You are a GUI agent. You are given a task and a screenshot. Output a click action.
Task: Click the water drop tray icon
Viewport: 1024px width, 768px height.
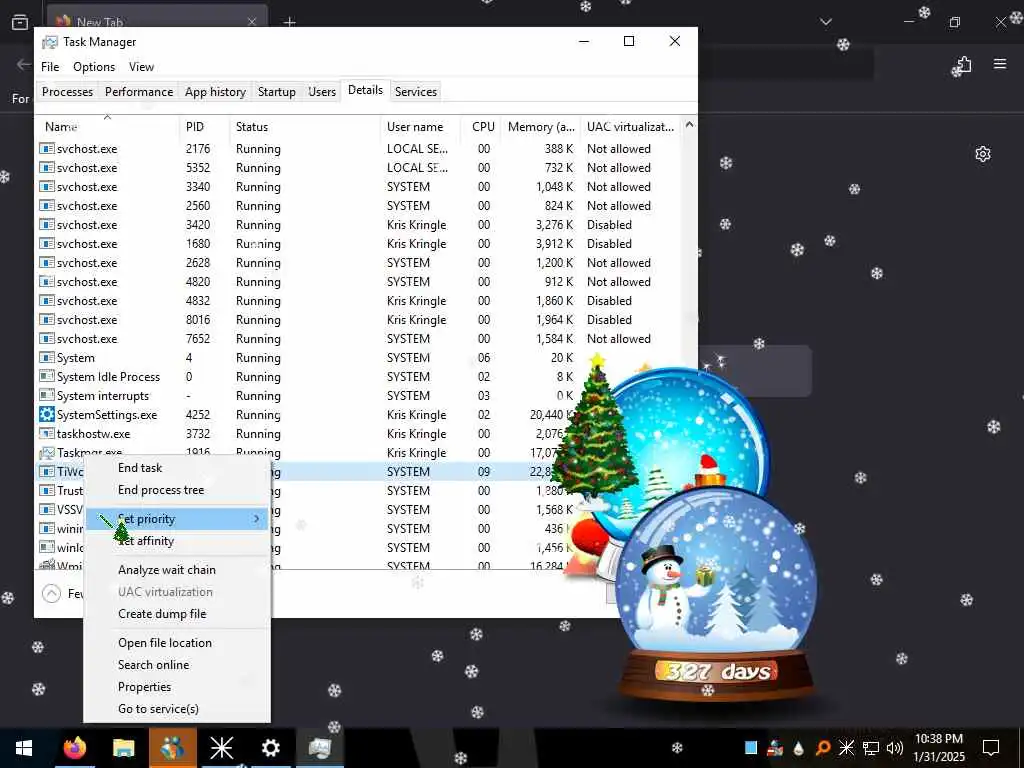tap(799, 748)
